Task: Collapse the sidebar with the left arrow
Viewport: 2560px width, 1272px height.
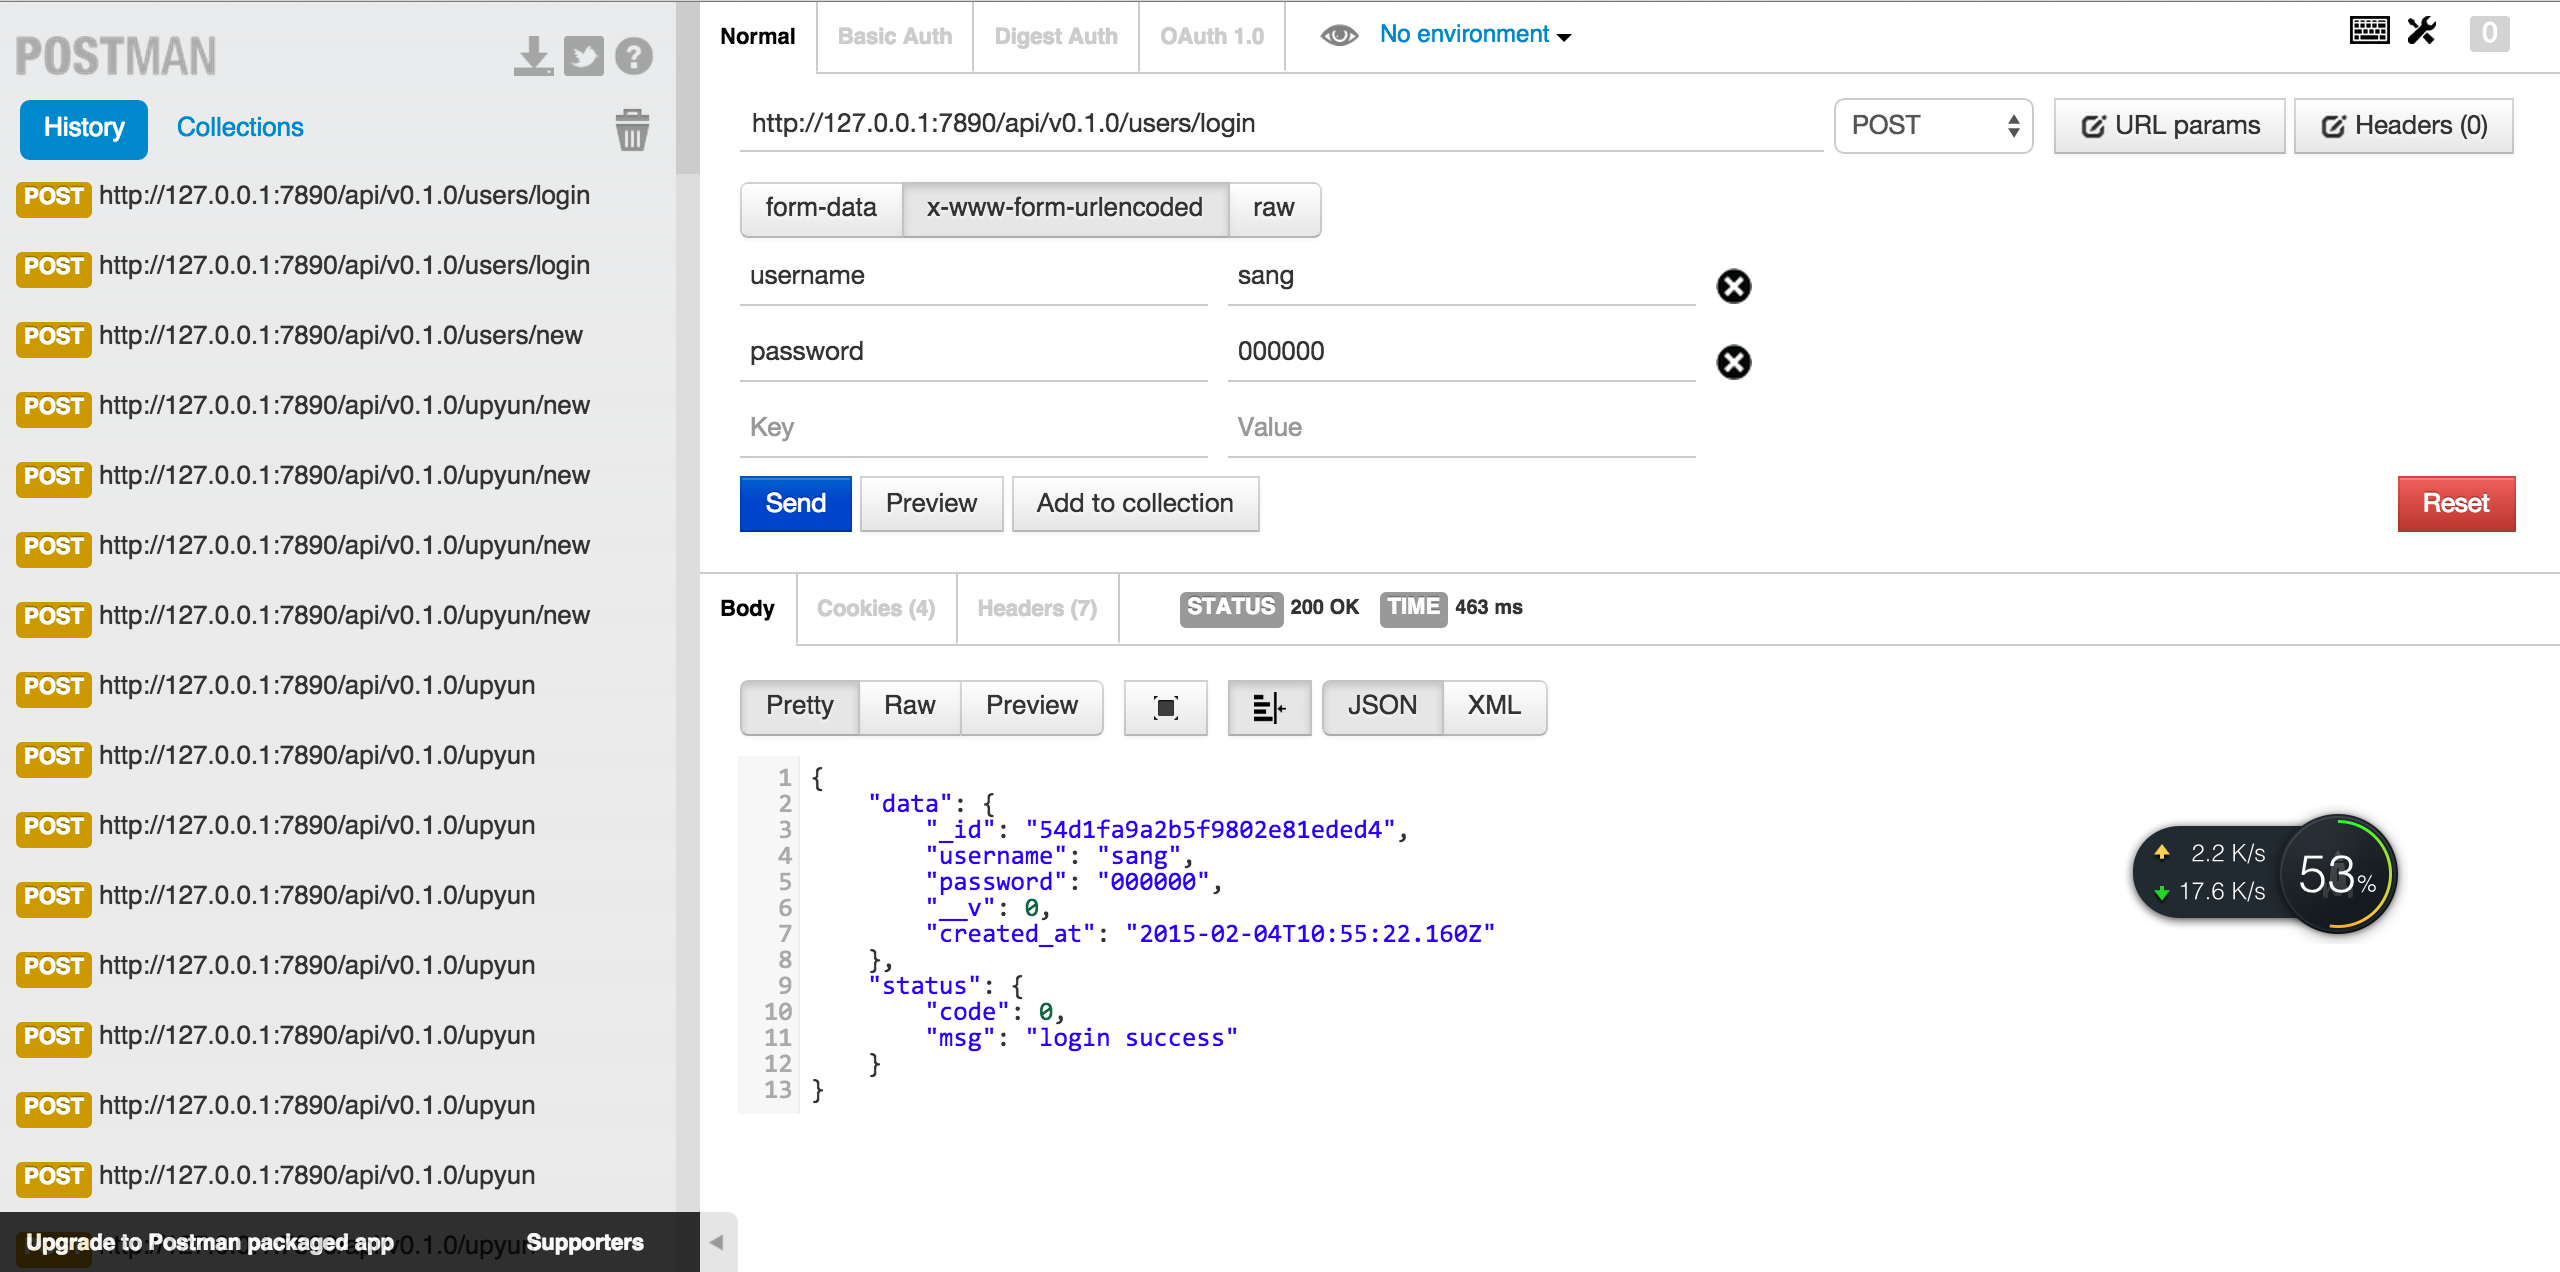Action: 716,1243
